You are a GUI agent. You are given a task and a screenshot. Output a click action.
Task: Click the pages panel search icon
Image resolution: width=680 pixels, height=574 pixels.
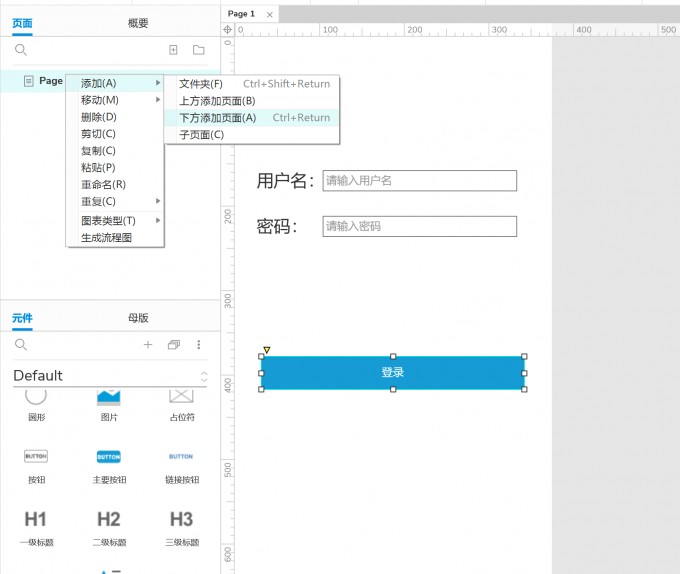tap(21, 50)
